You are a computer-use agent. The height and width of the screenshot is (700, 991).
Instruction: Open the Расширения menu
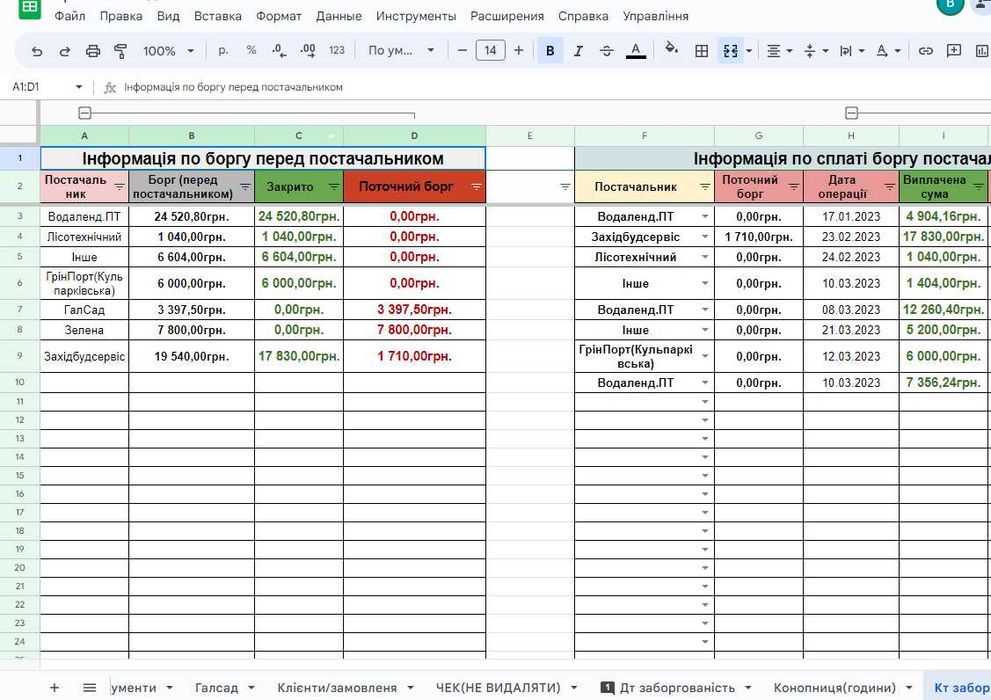click(x=507, y=16)
